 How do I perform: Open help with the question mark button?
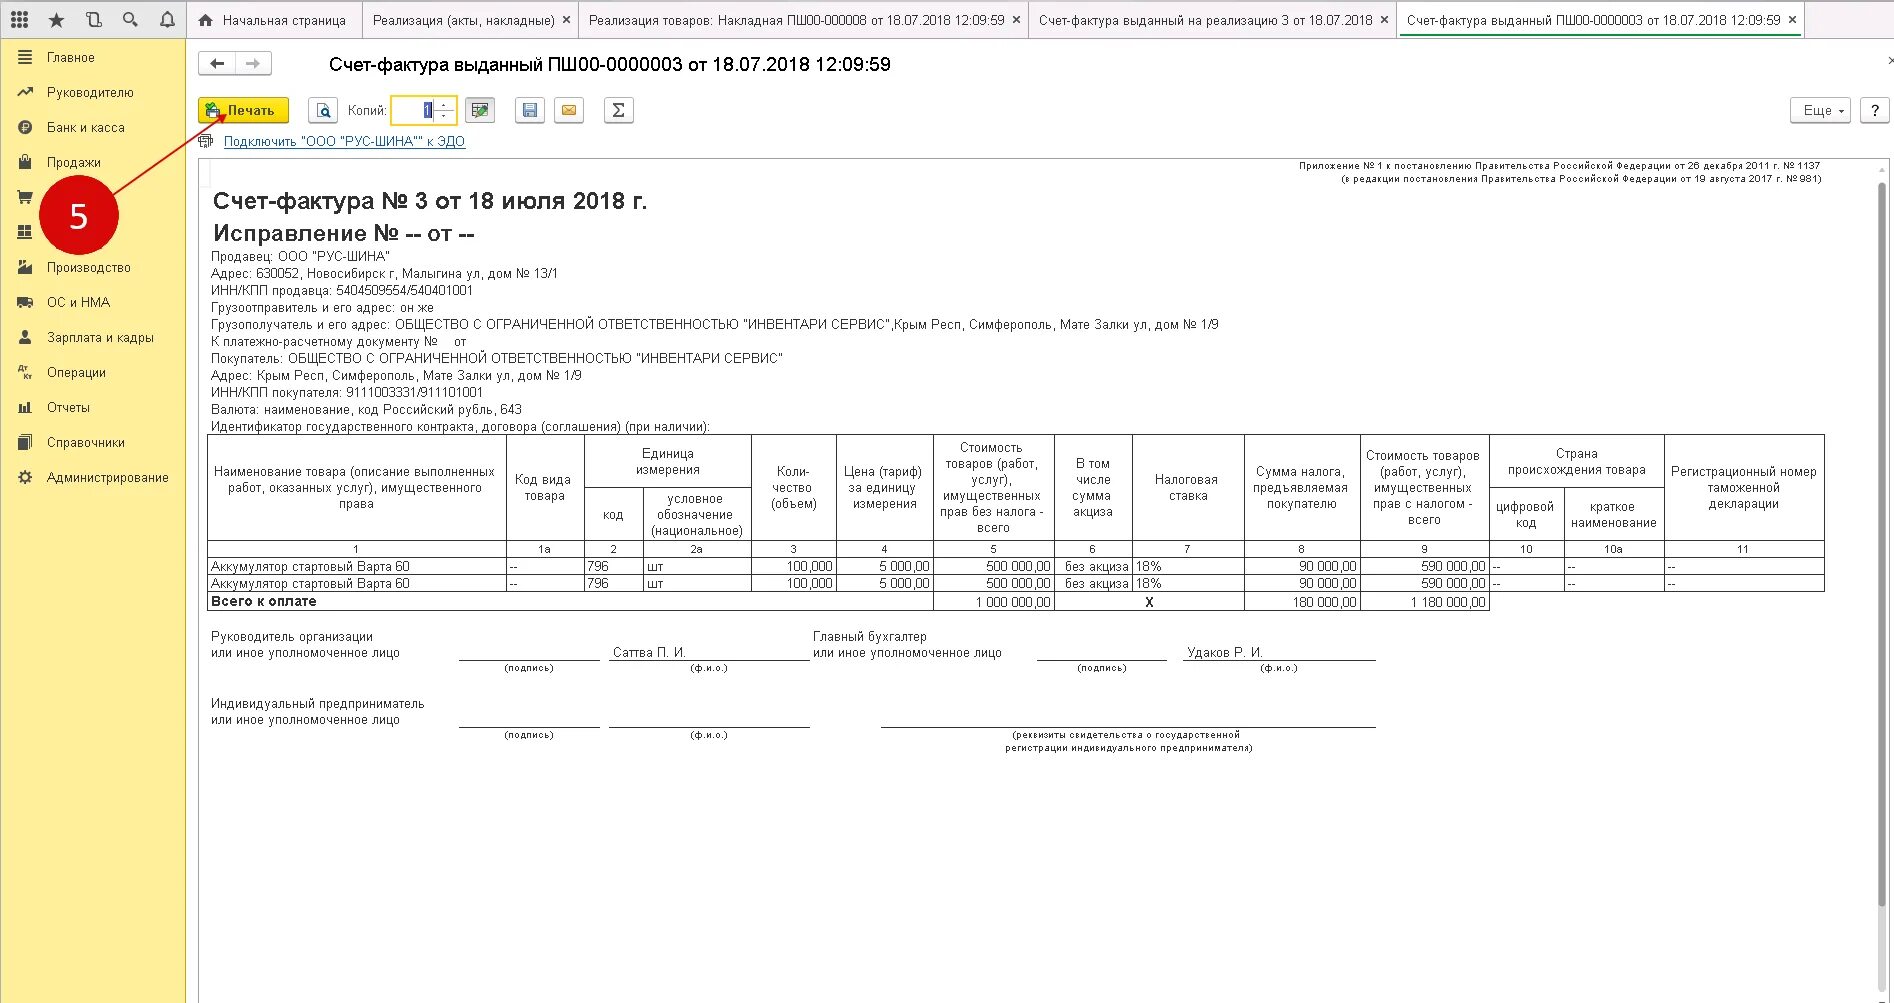1874,110
